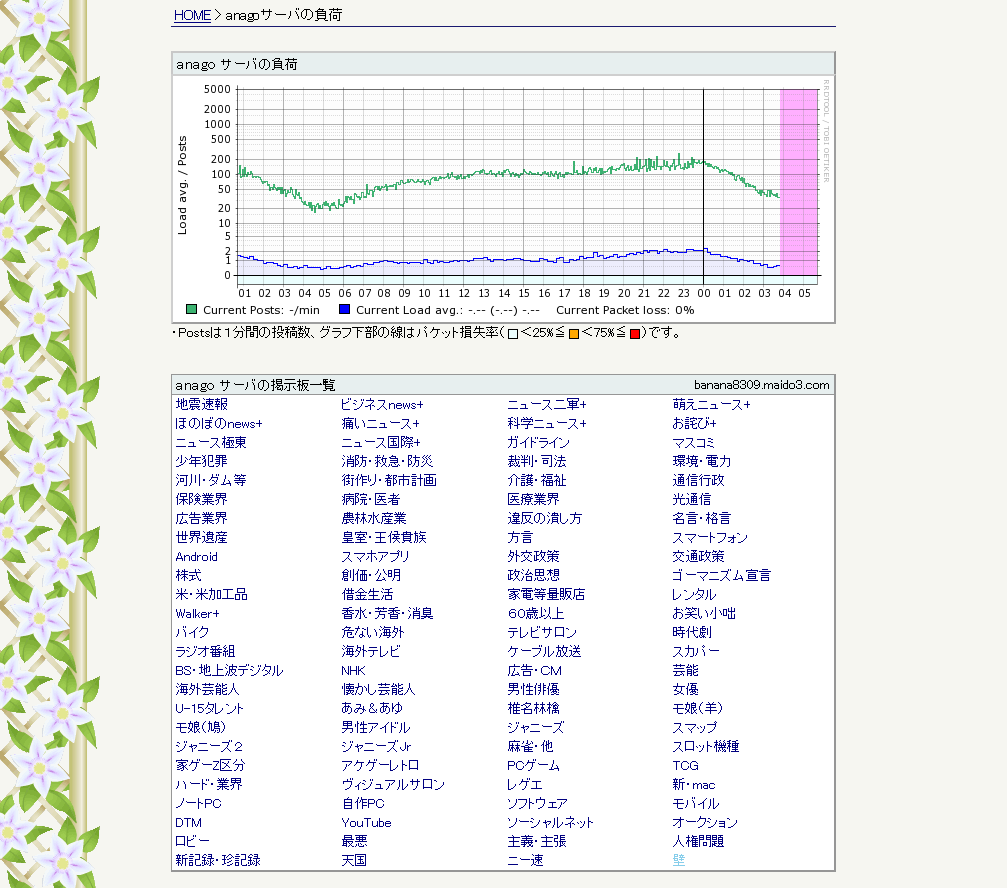Image resolution: width=1007 pixels, height=888 pixels.
Task: Open the バイク board link
Action: 192,632
